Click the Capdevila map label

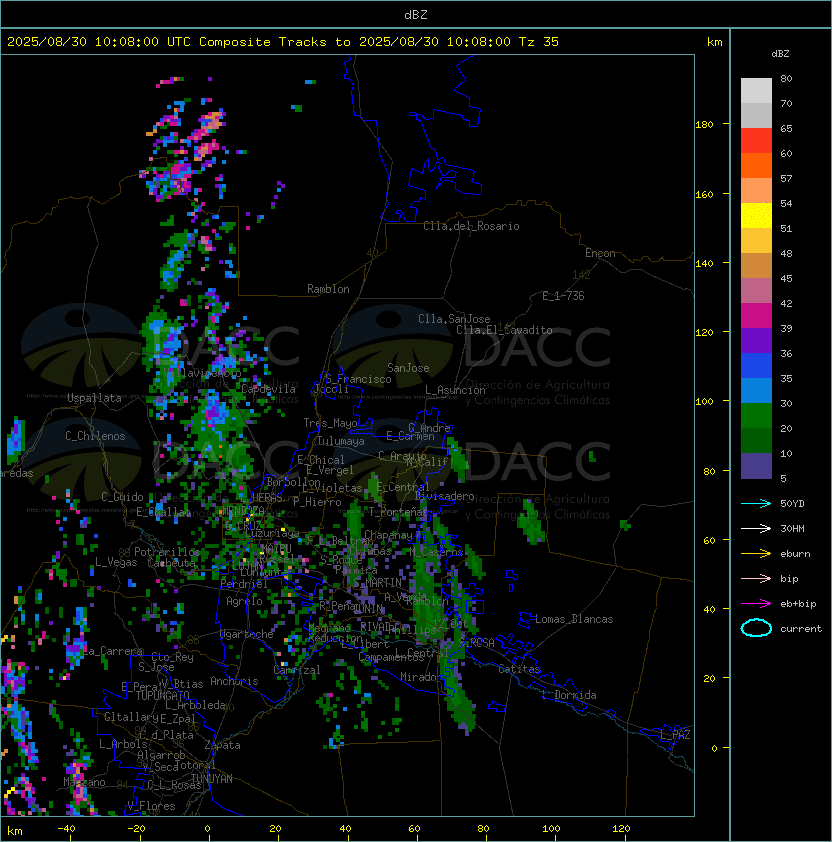(268, 389)
